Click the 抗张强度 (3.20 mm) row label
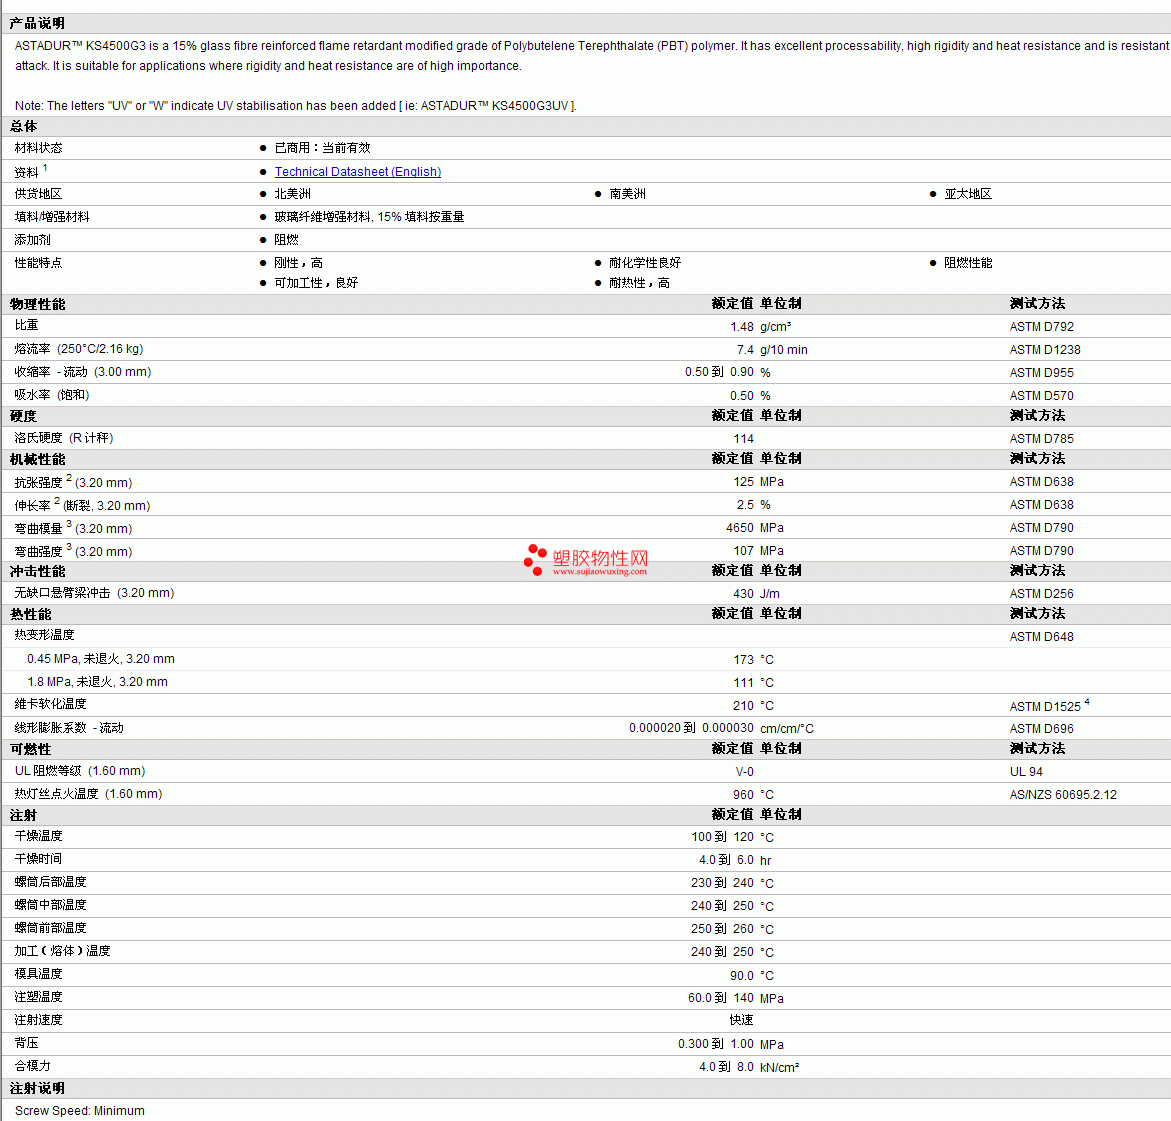Image resolution: width=1171 pixels, height=1121 pixels. pyautogui.click(x=73, y=482)
